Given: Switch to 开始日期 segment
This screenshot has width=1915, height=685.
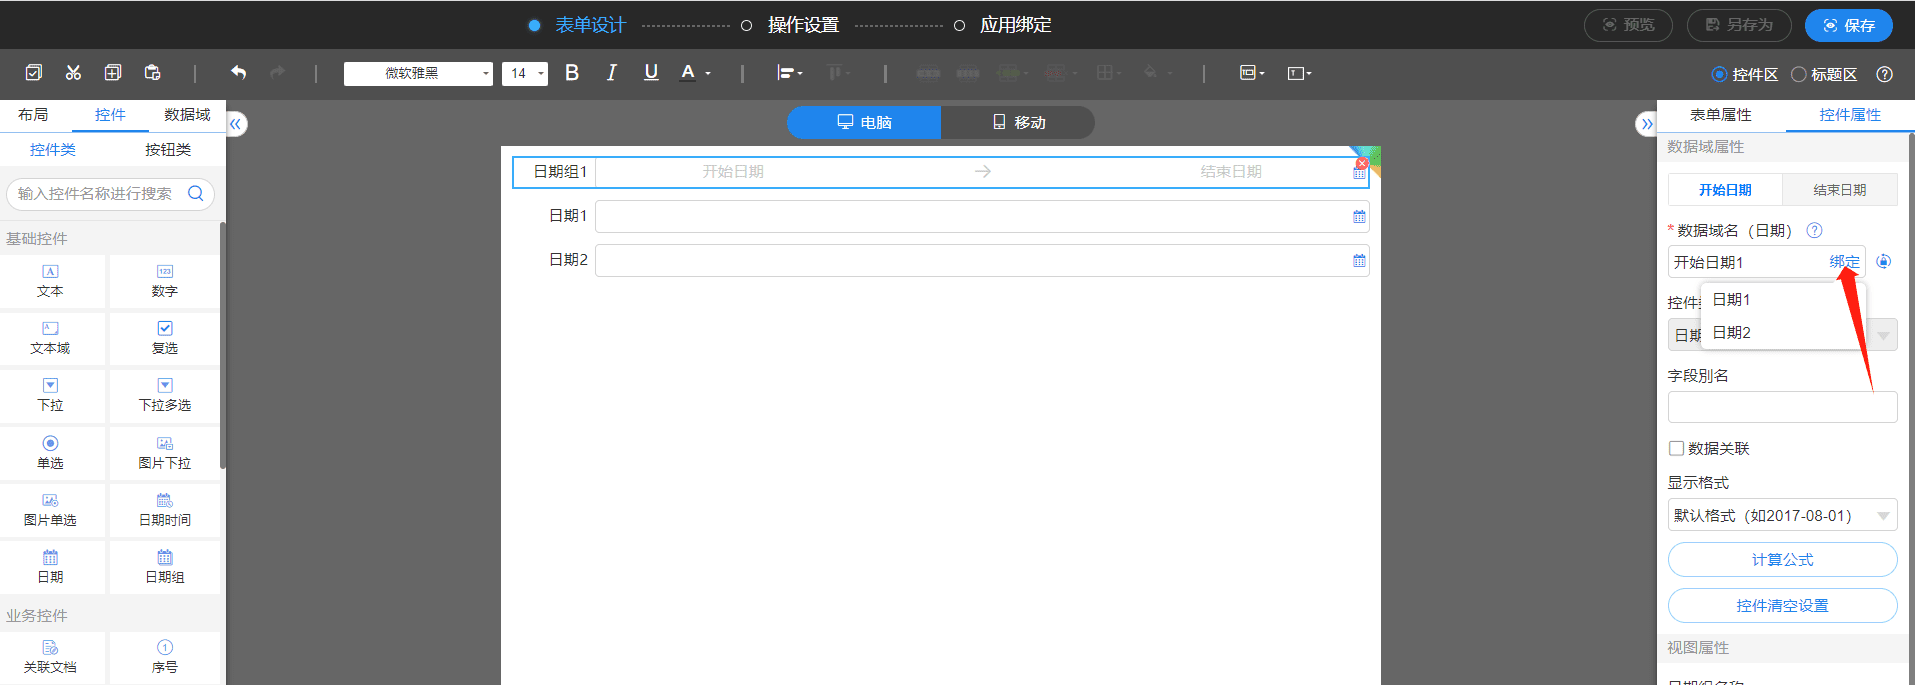Looking at the screenshot, I should click(x=1725, y=190).
